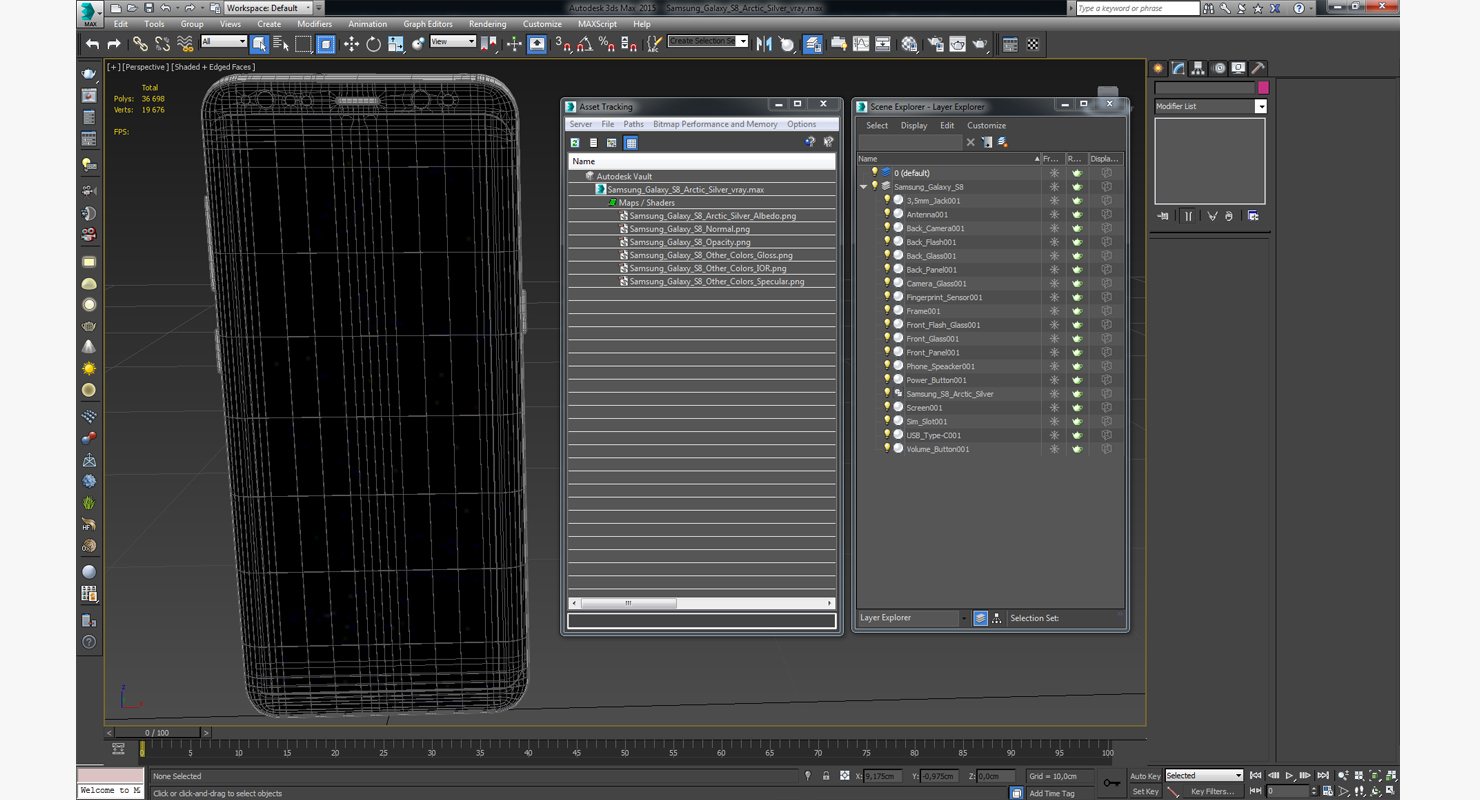Pick the Select and Rotate tool
Screen dimensions: 1480x800
pos(373,44)
